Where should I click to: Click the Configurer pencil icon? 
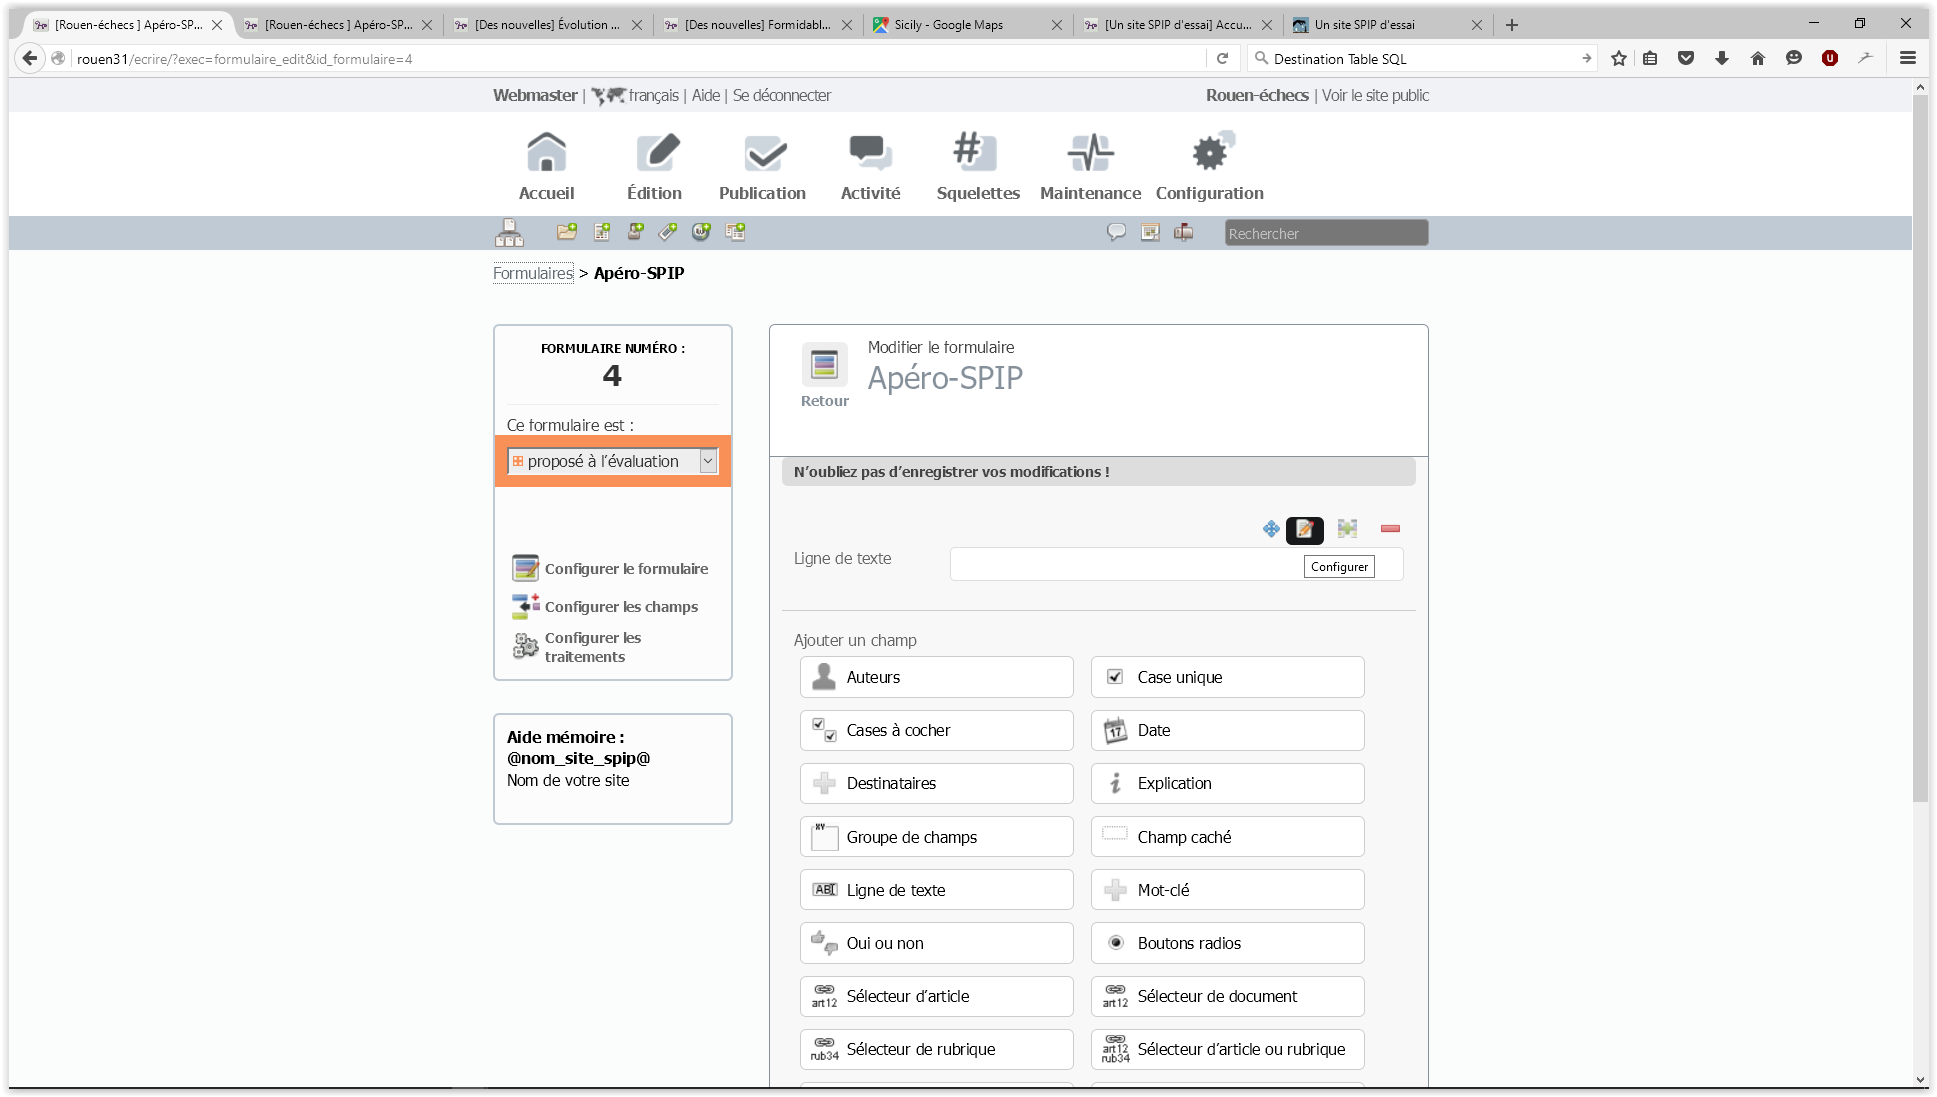(1304, 529)
